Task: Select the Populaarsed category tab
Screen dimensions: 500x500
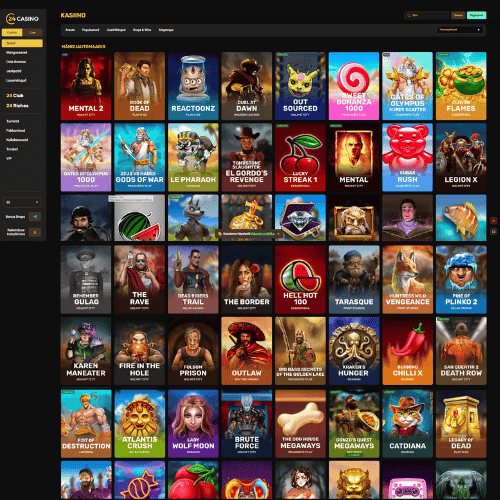Action: [90, 30]
